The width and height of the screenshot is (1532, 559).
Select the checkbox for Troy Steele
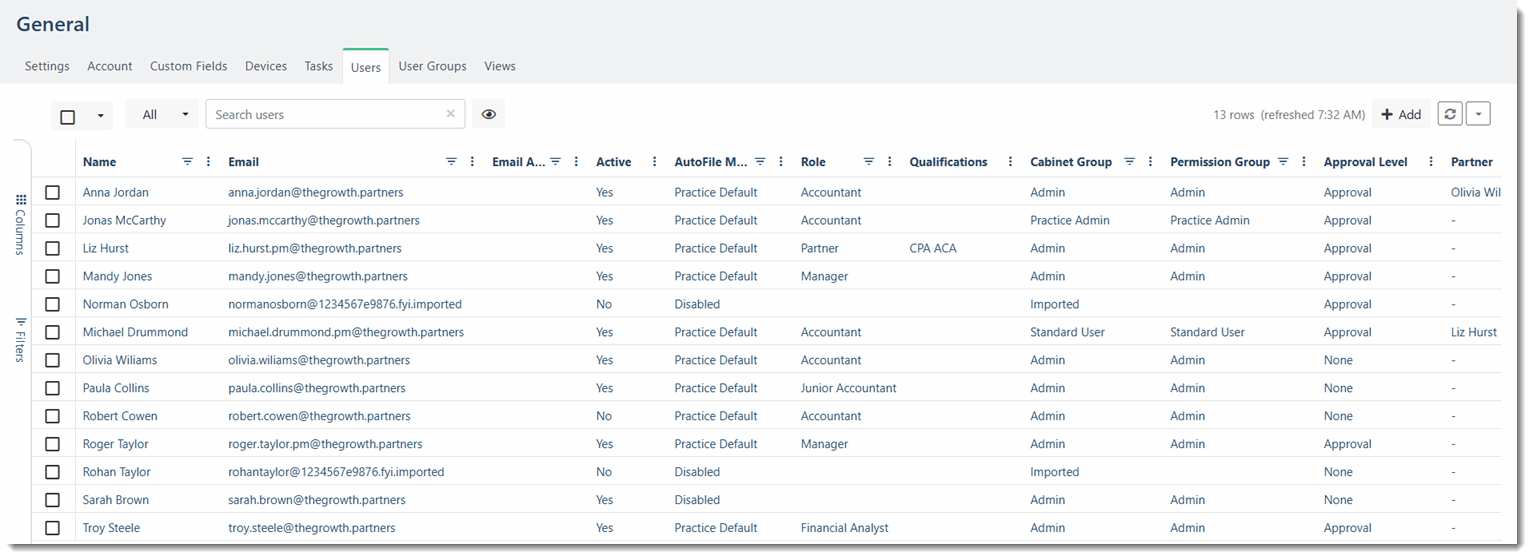coord(53,528)
